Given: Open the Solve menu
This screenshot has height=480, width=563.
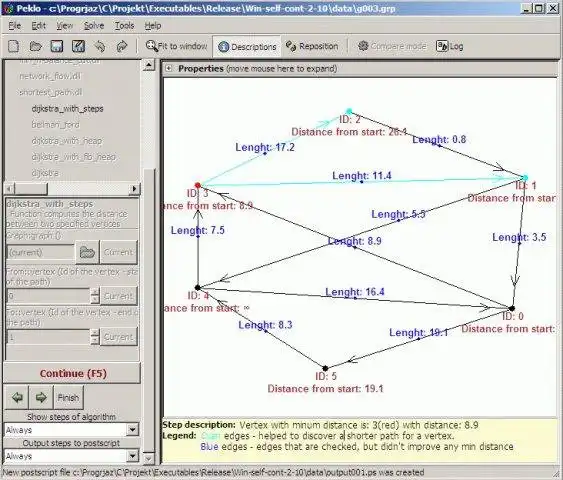Looking at the screenshot, I should [94, 26].
